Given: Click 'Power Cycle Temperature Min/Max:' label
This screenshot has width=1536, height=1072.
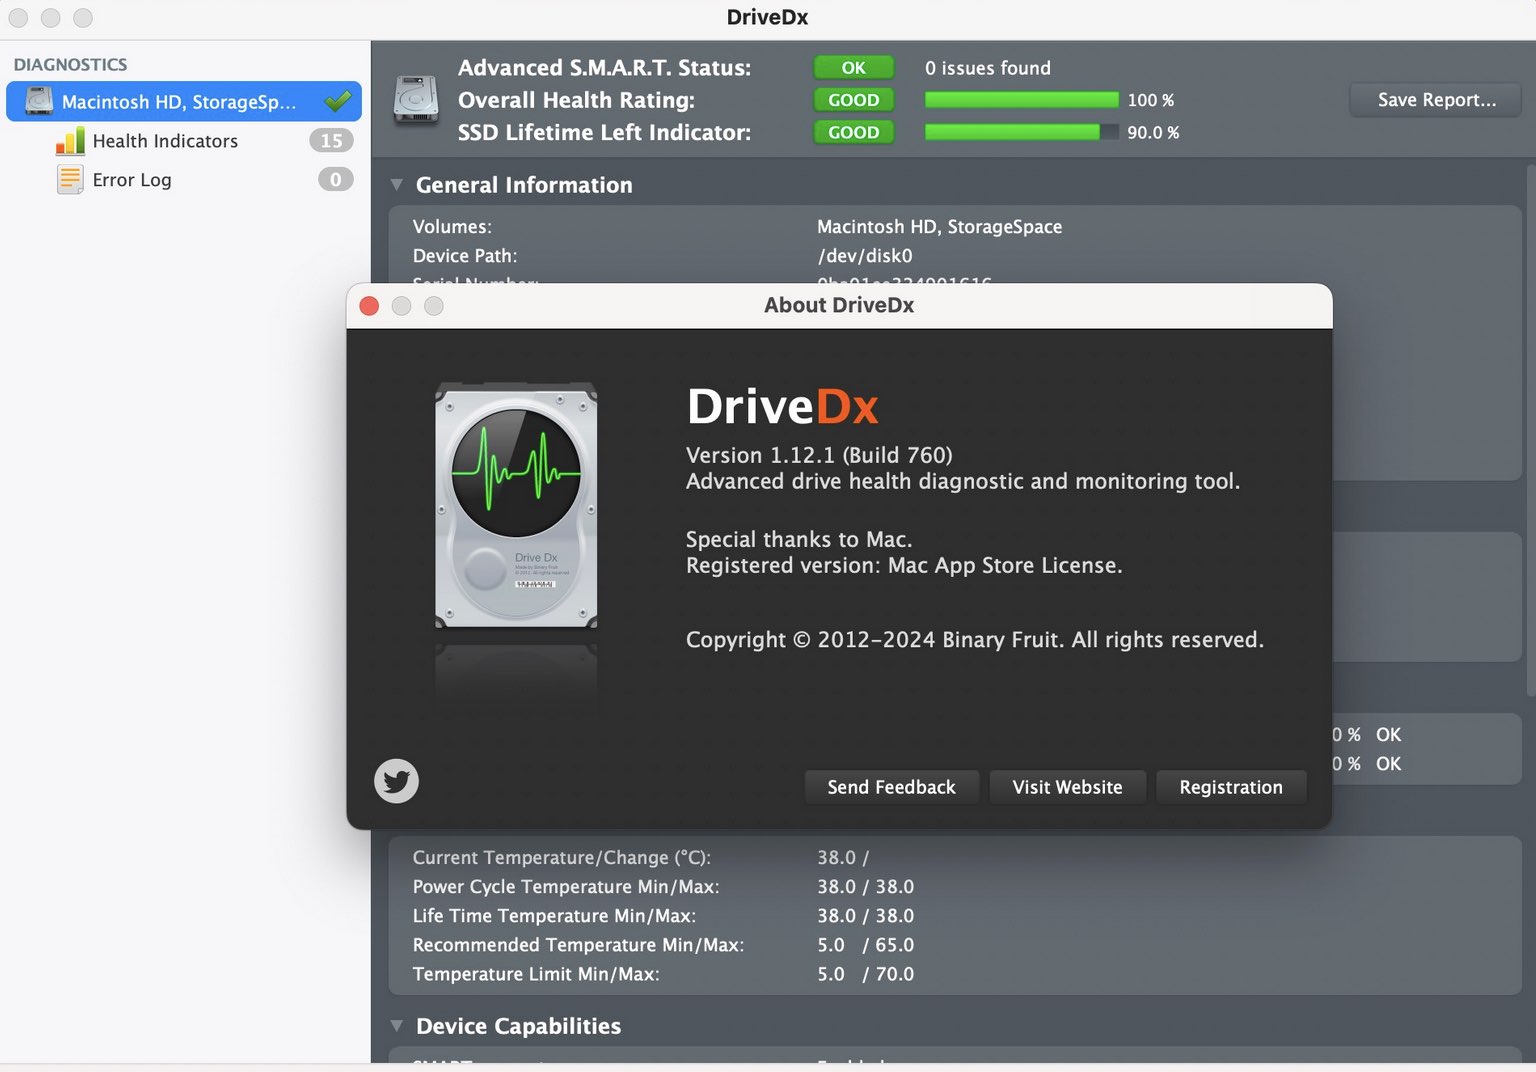Looking at the screenshot, I should [566, 887].
